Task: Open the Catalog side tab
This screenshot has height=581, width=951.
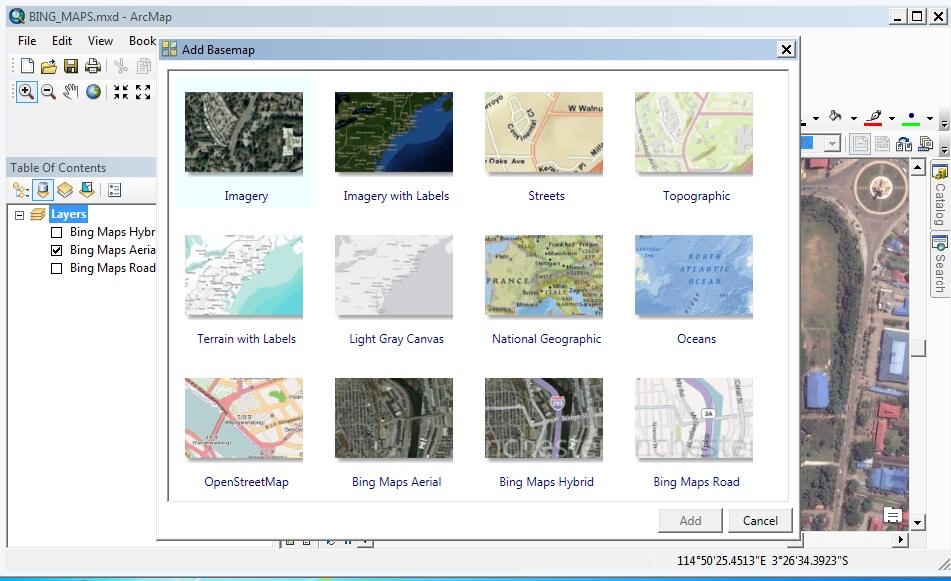Action: pyautogui.click(x=939, y=196)
